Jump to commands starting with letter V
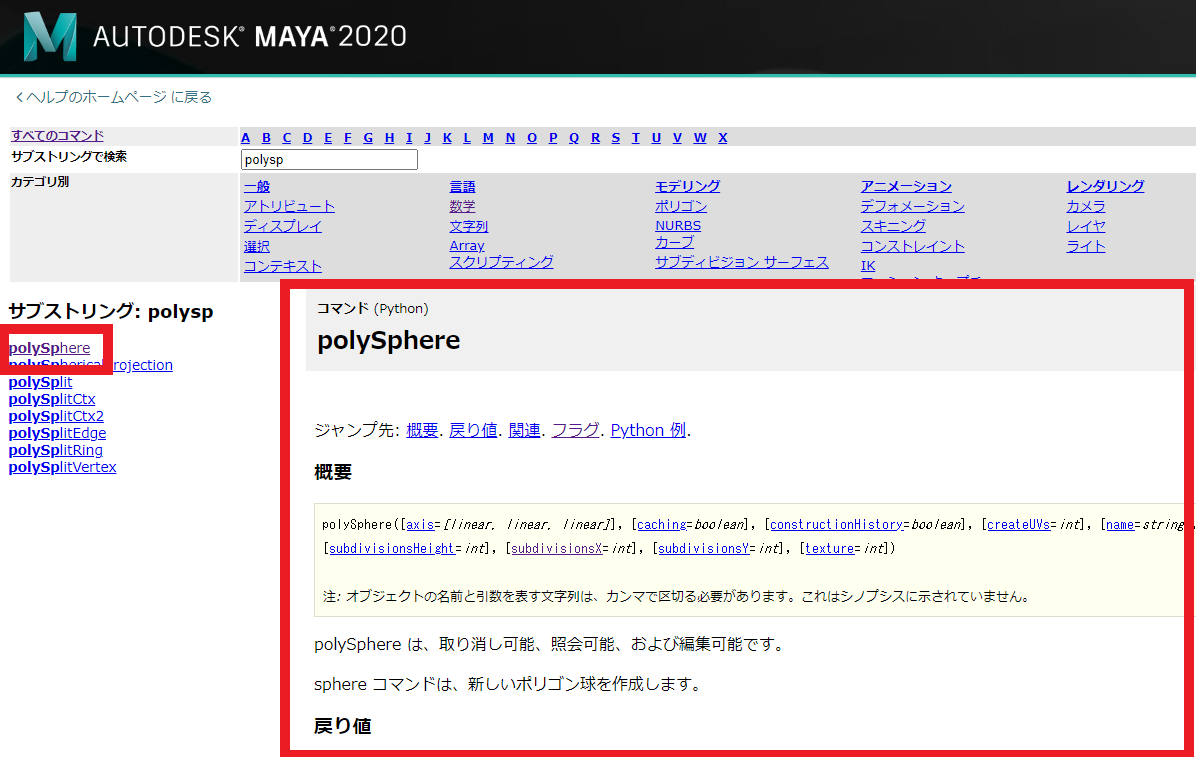 [677, 138]
